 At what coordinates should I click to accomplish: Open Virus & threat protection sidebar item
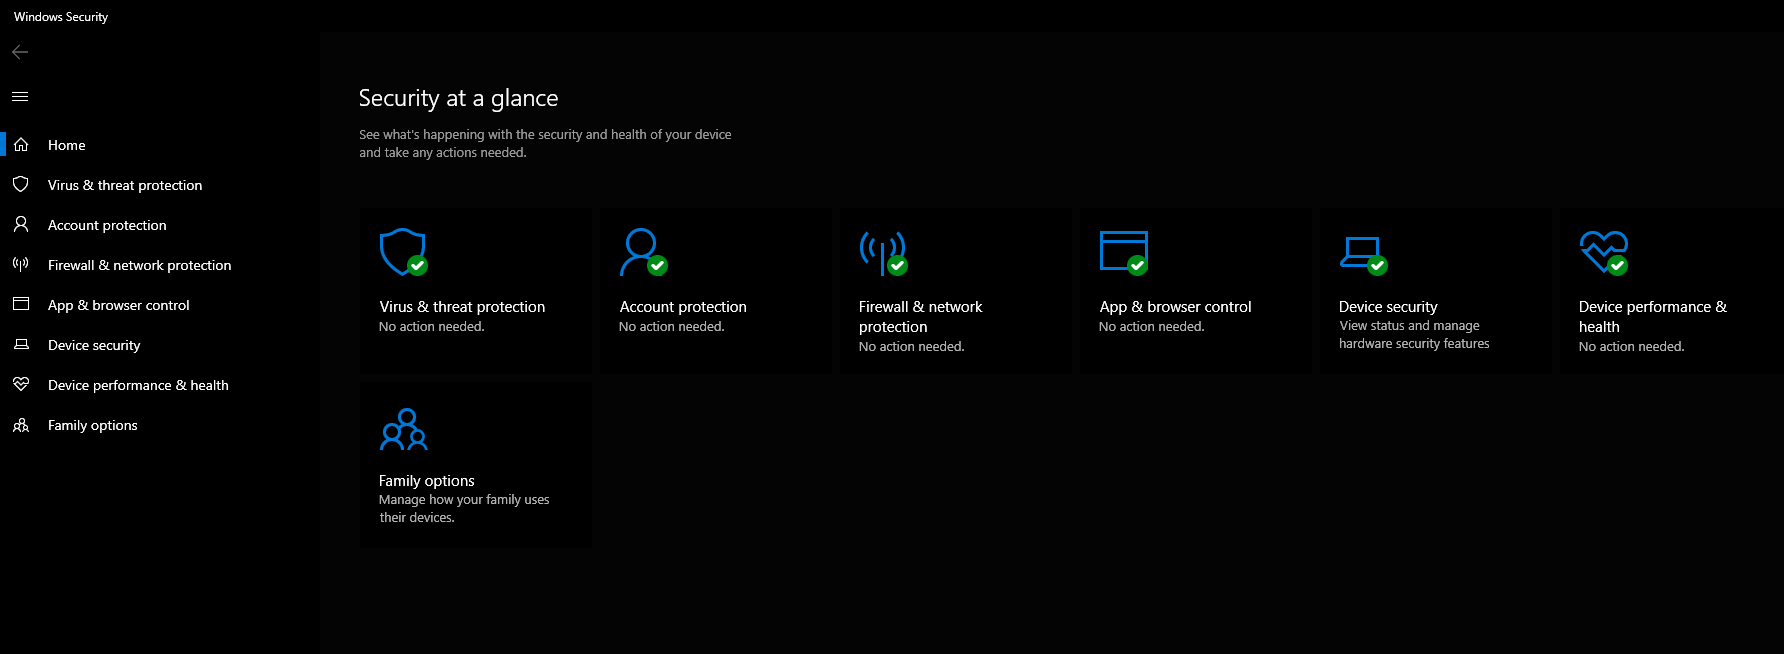pos(124,185)
